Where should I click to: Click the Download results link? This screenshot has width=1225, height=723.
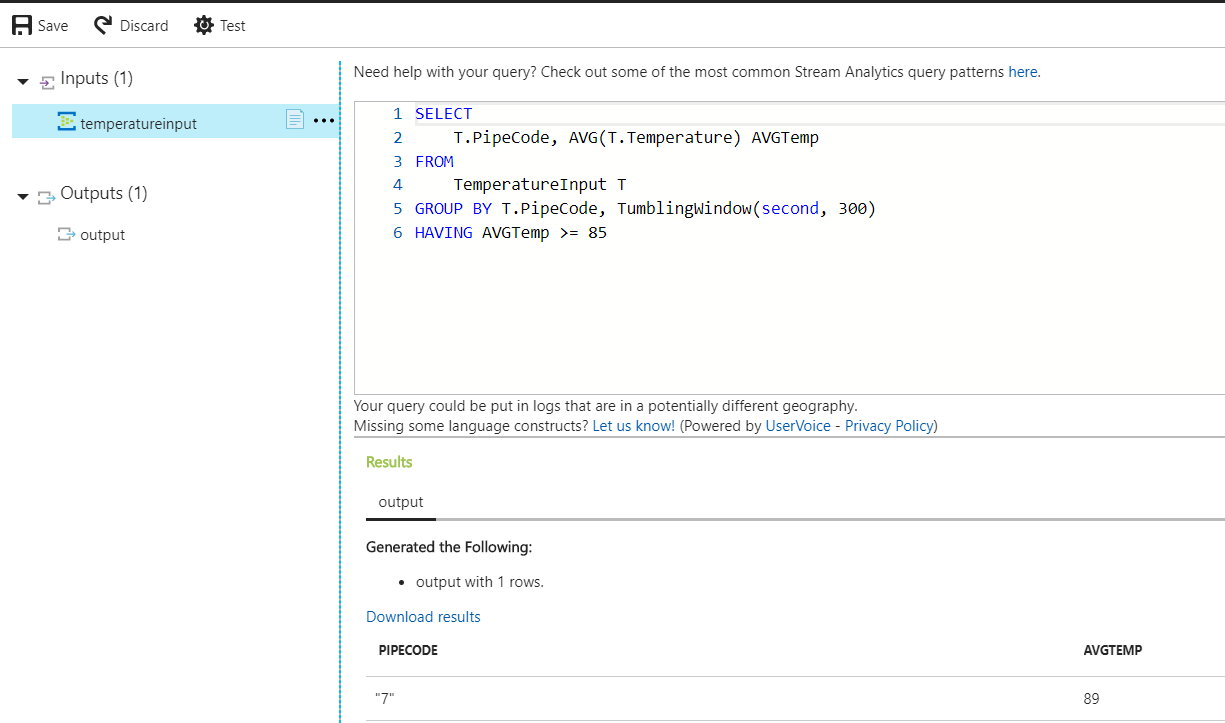(423, 617)
